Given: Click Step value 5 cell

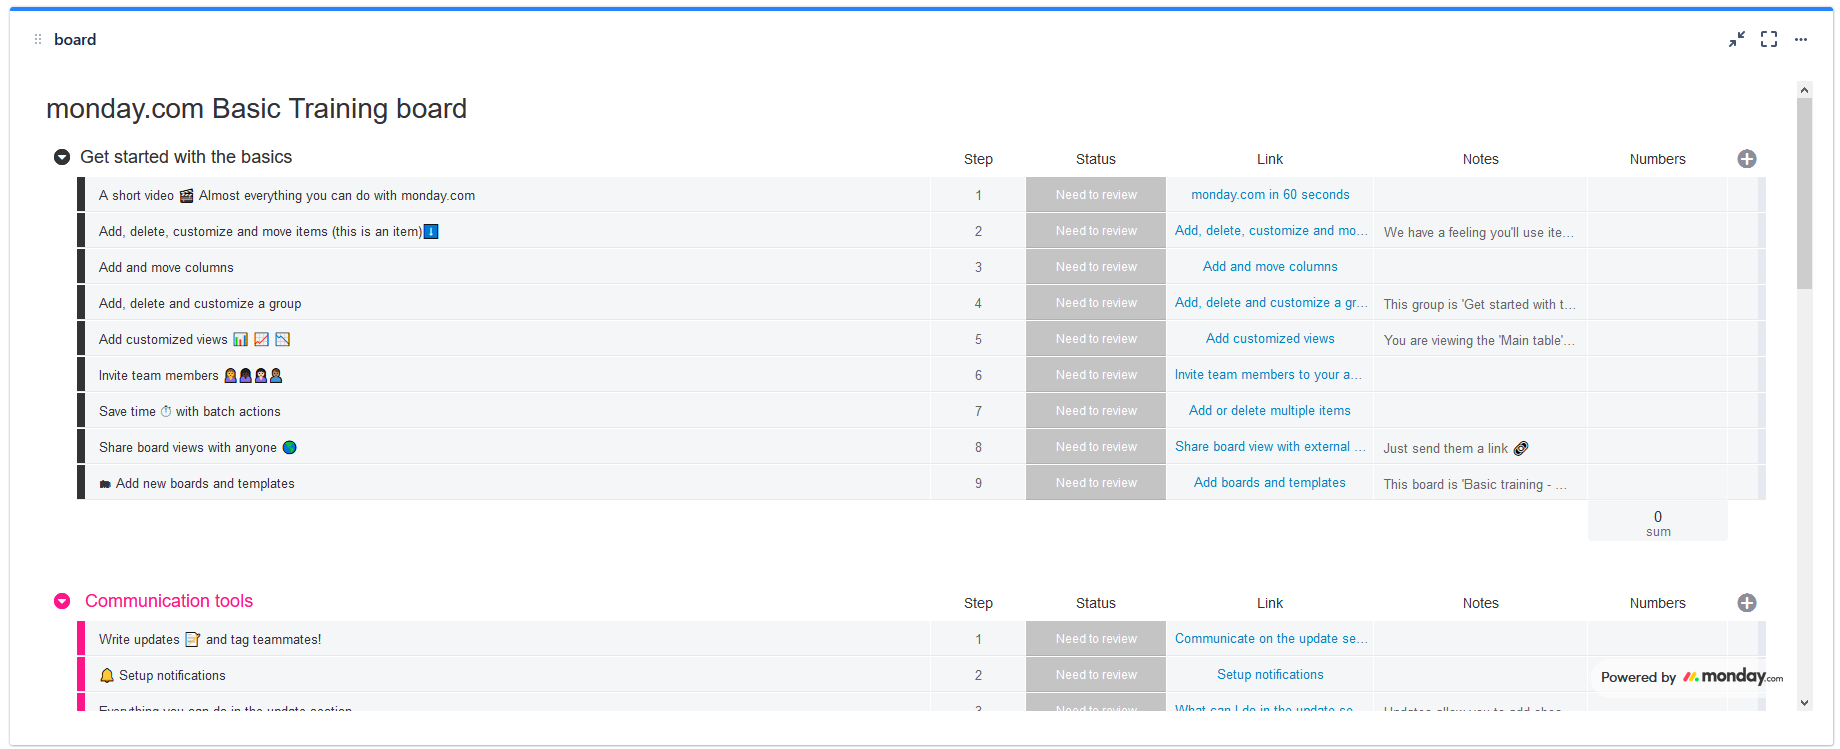Looking at the screenshot, I should tap(978, 339).
